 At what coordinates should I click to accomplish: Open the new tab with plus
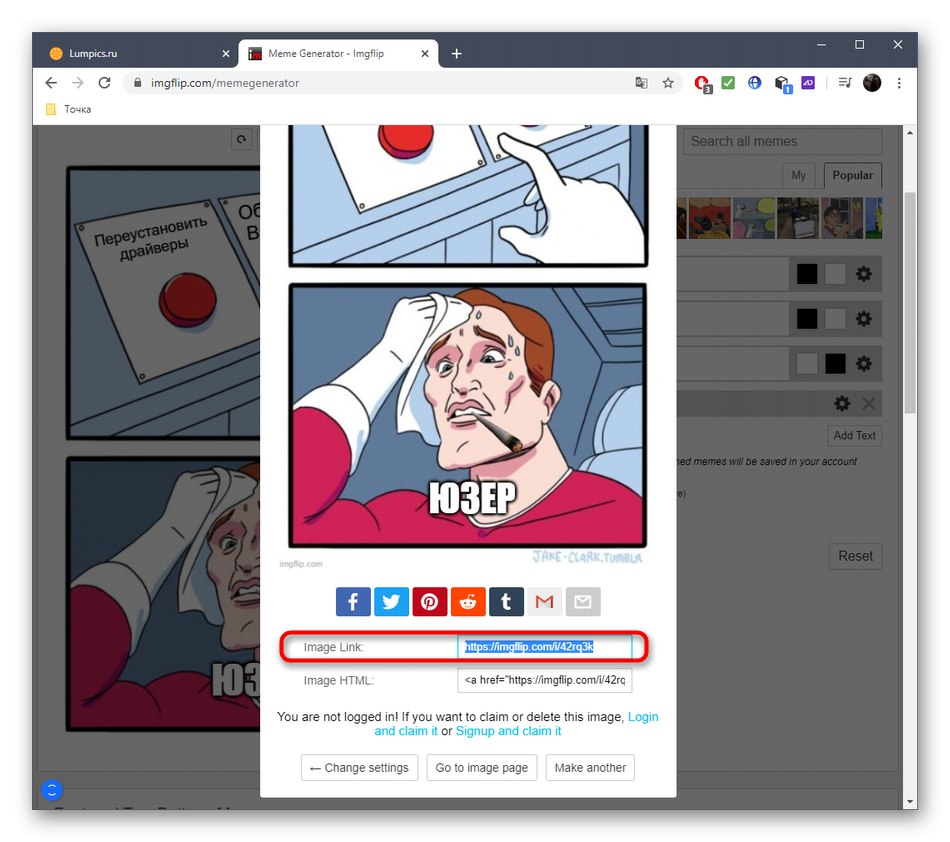457,54
